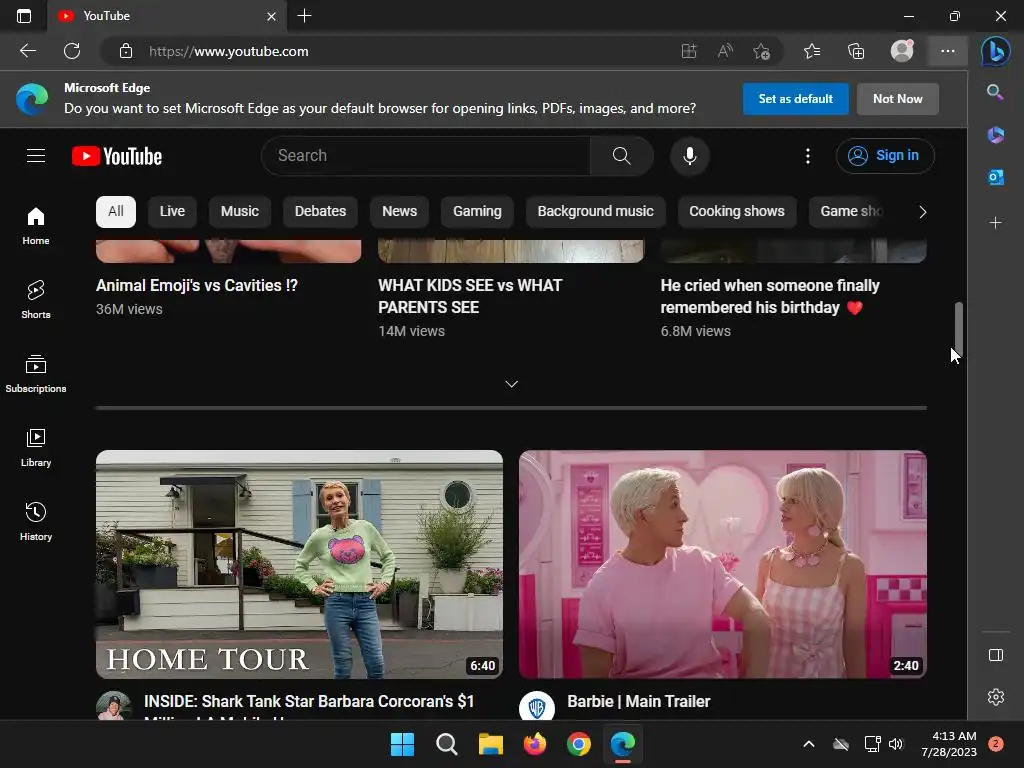
Task: Open Bing Chat sidebar button
Action: coord(995,51)
